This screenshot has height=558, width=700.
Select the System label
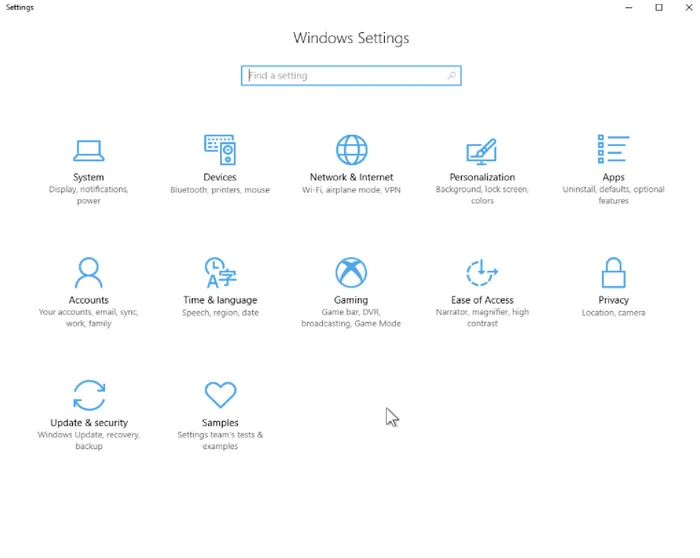click(x=88, y=177)
